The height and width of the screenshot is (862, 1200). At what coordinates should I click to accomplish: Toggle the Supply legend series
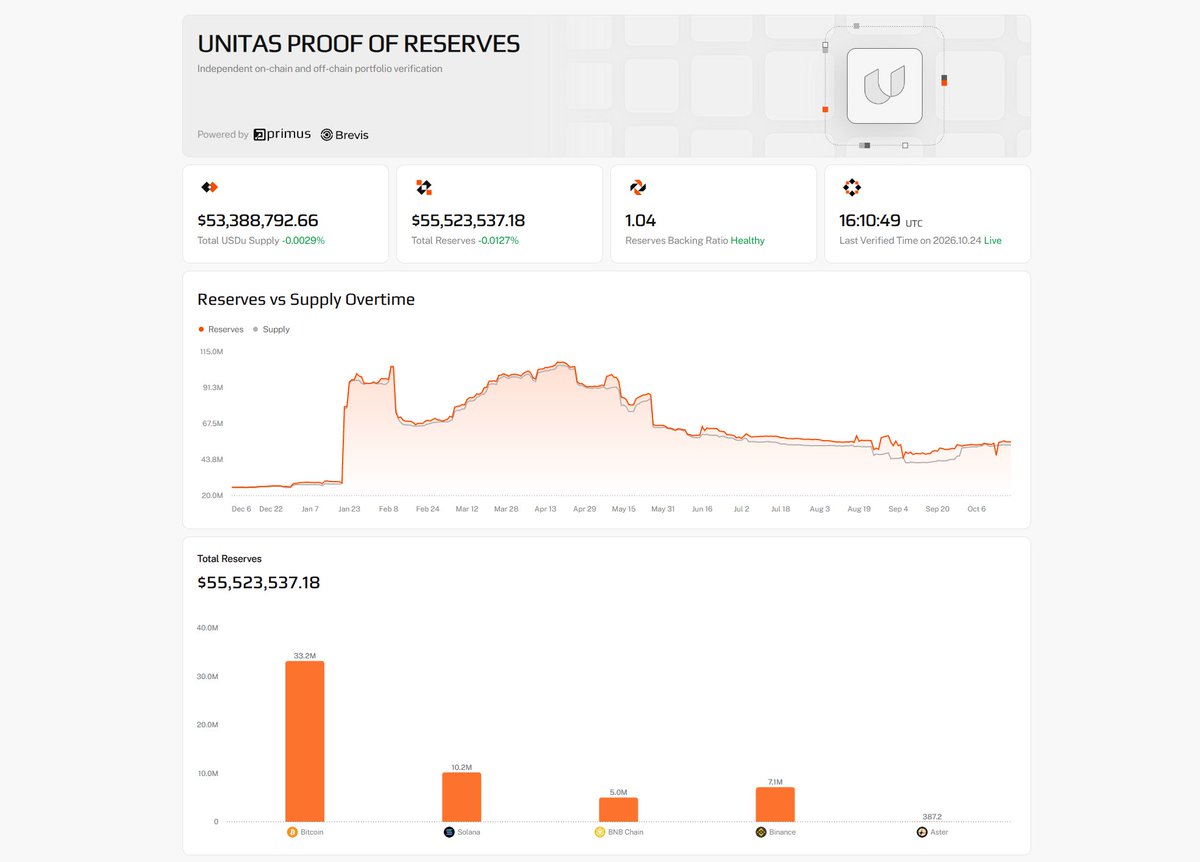pyautogui.click(x=271, y=329)
